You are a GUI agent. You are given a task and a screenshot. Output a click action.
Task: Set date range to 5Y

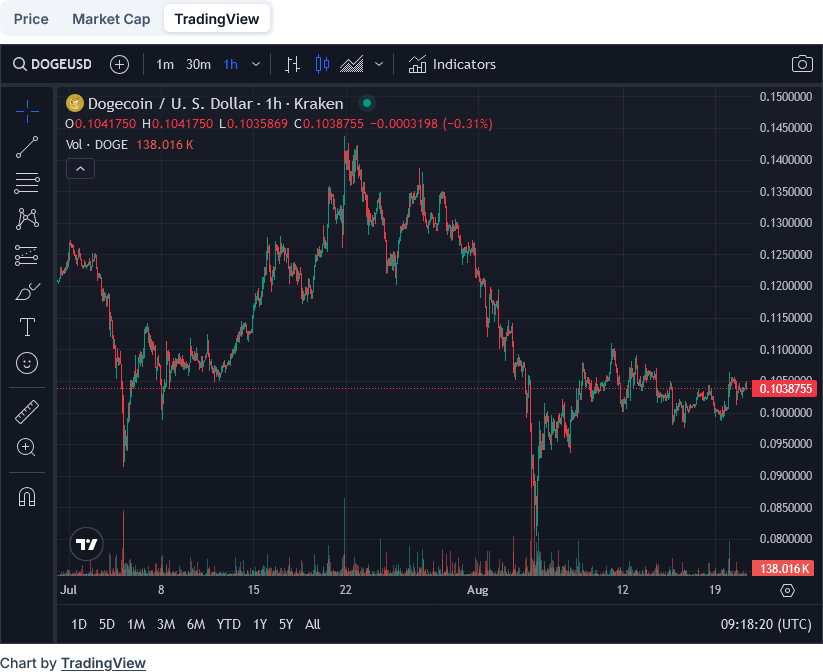coord(286,624)
